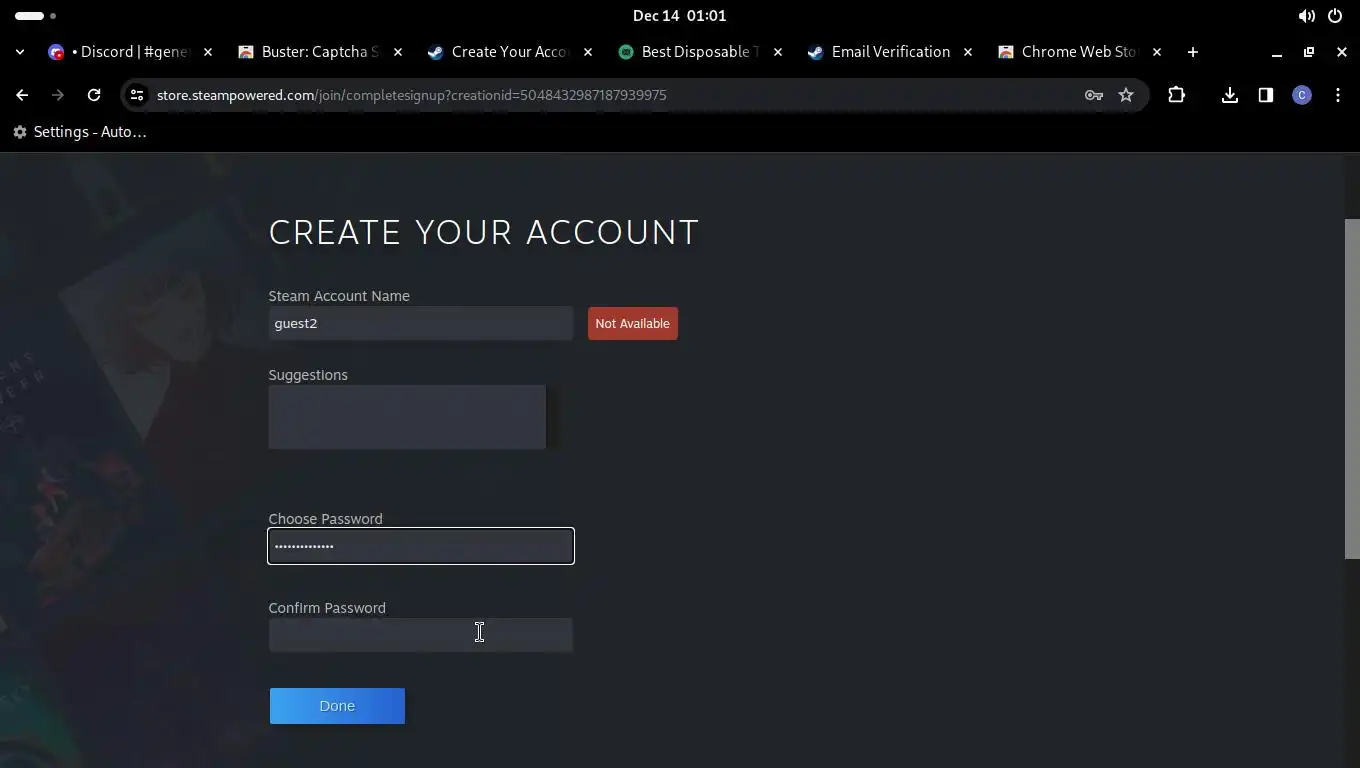Open the Settings - Auto bookmark
The width and height of the screenshot is (1360, 768).
(80, 132)
